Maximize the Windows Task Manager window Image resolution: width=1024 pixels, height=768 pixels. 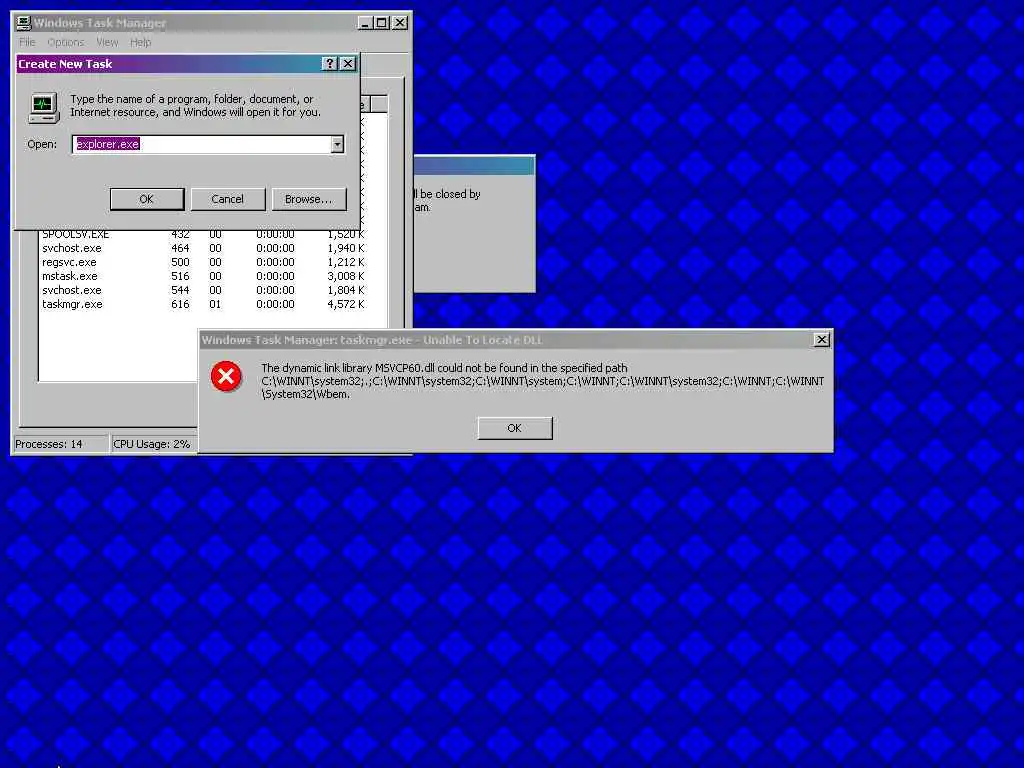(382, 23)
